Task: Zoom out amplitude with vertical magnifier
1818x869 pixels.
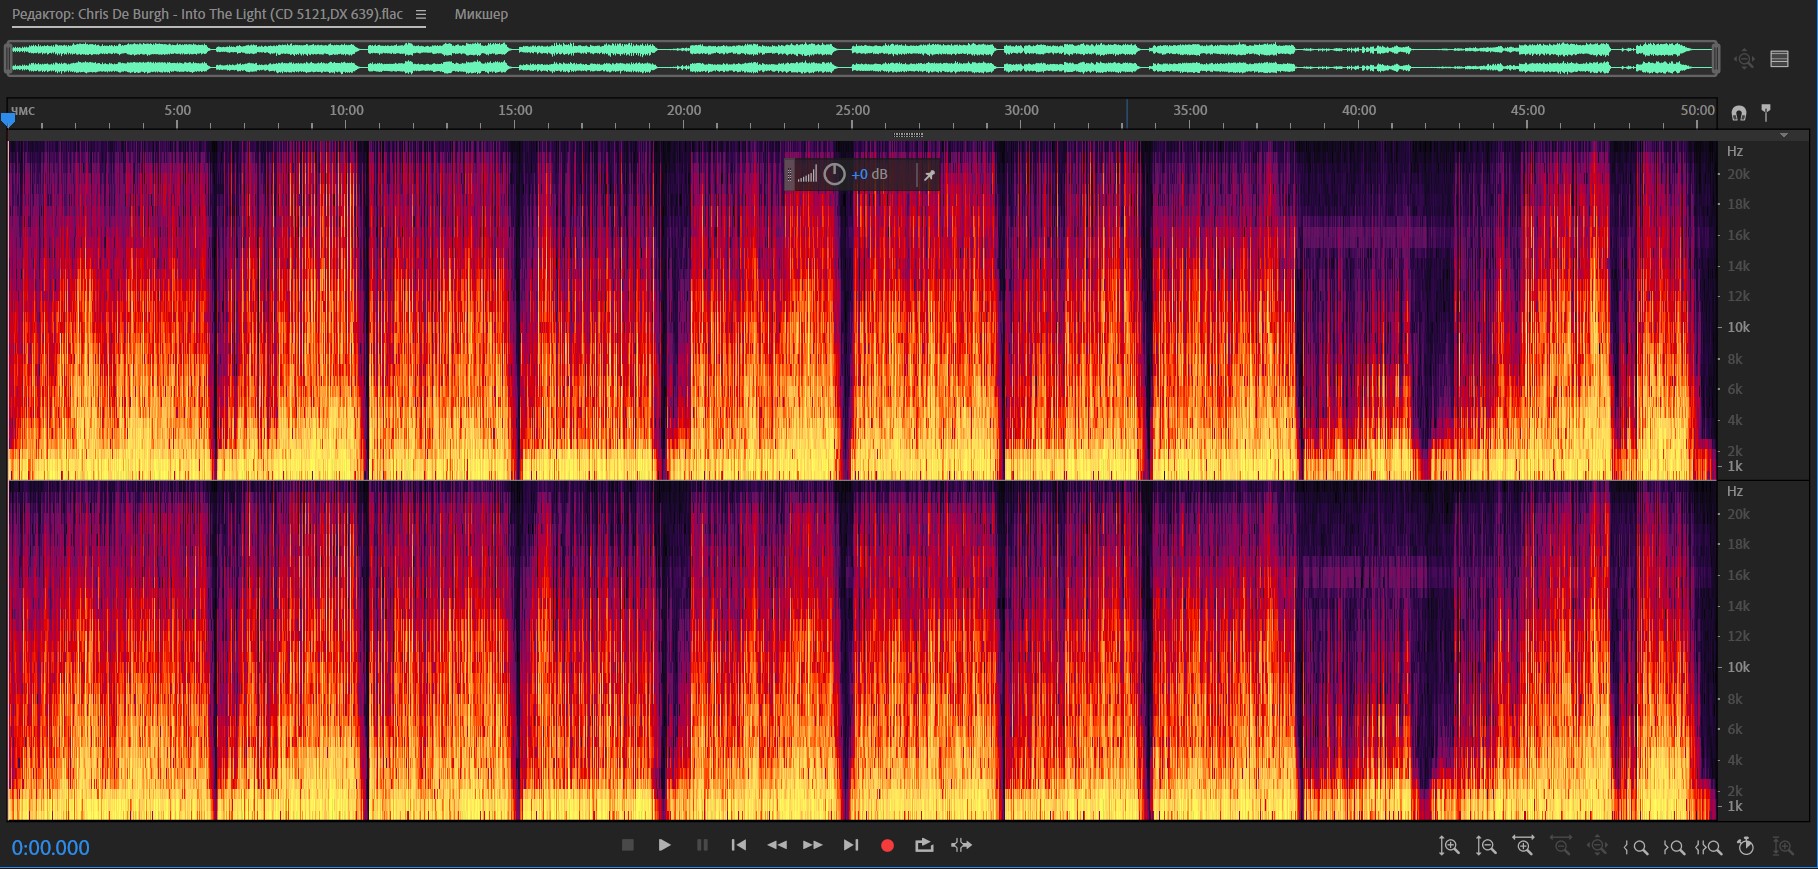Action: pos(1486,847)
